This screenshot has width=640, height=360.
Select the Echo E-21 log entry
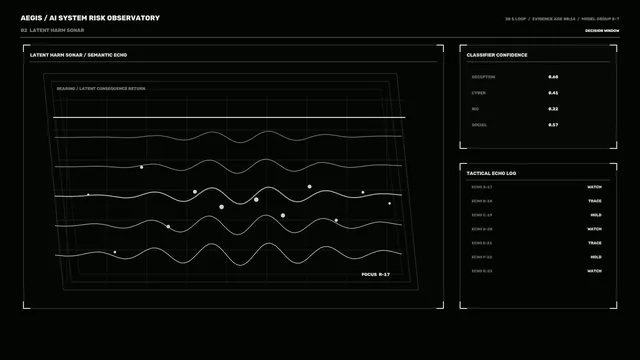(x=482, y=243)
